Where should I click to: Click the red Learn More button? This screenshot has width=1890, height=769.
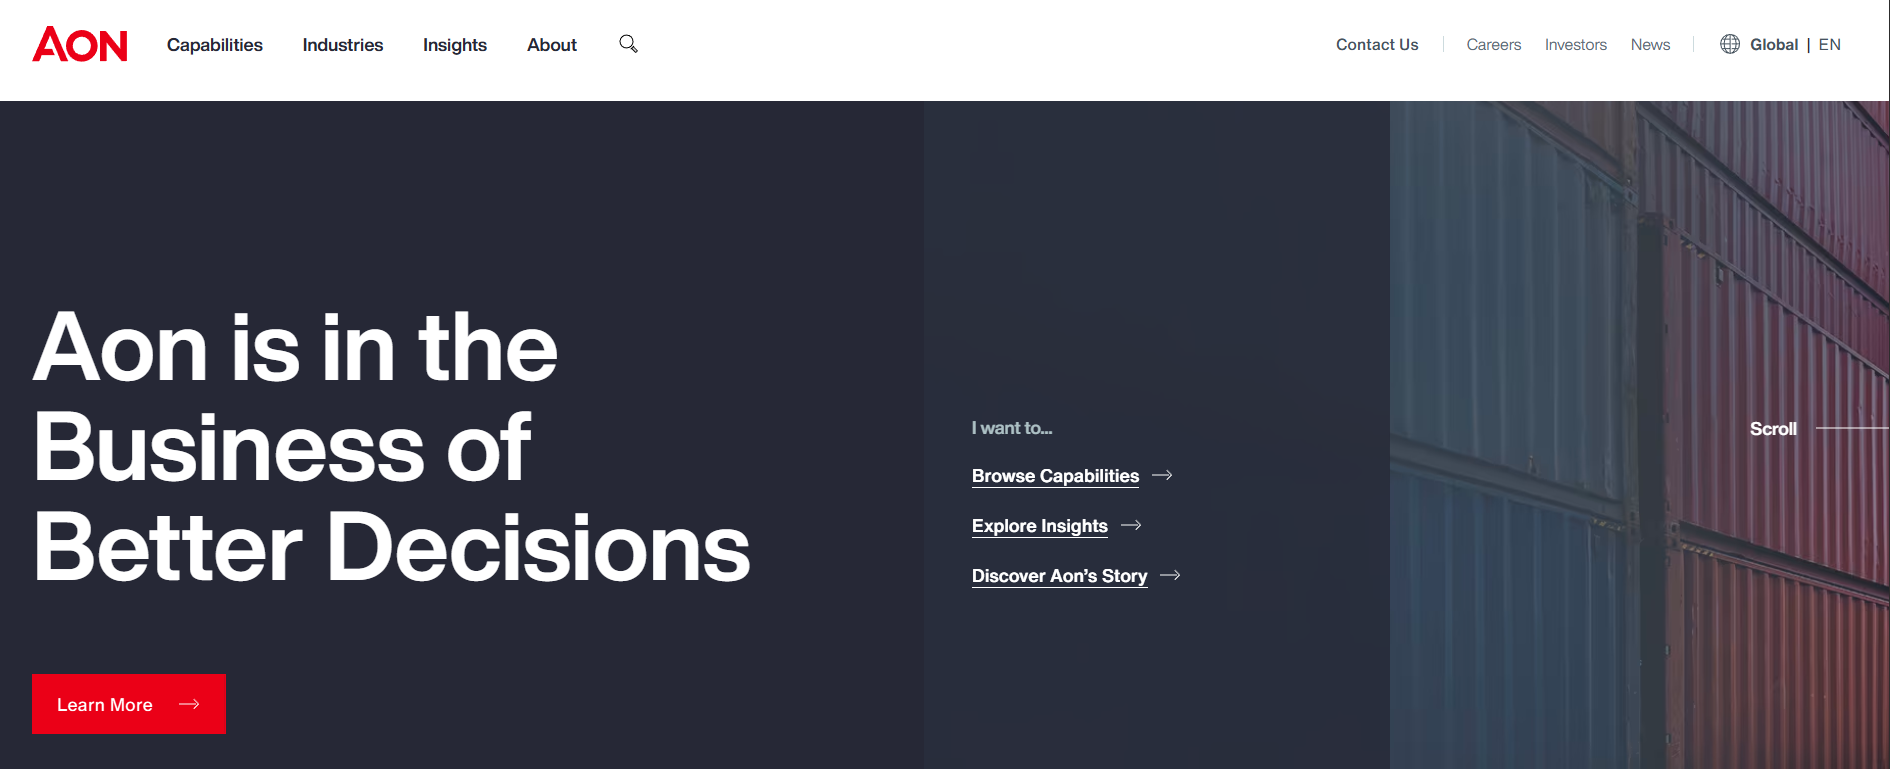pos(129,704)
